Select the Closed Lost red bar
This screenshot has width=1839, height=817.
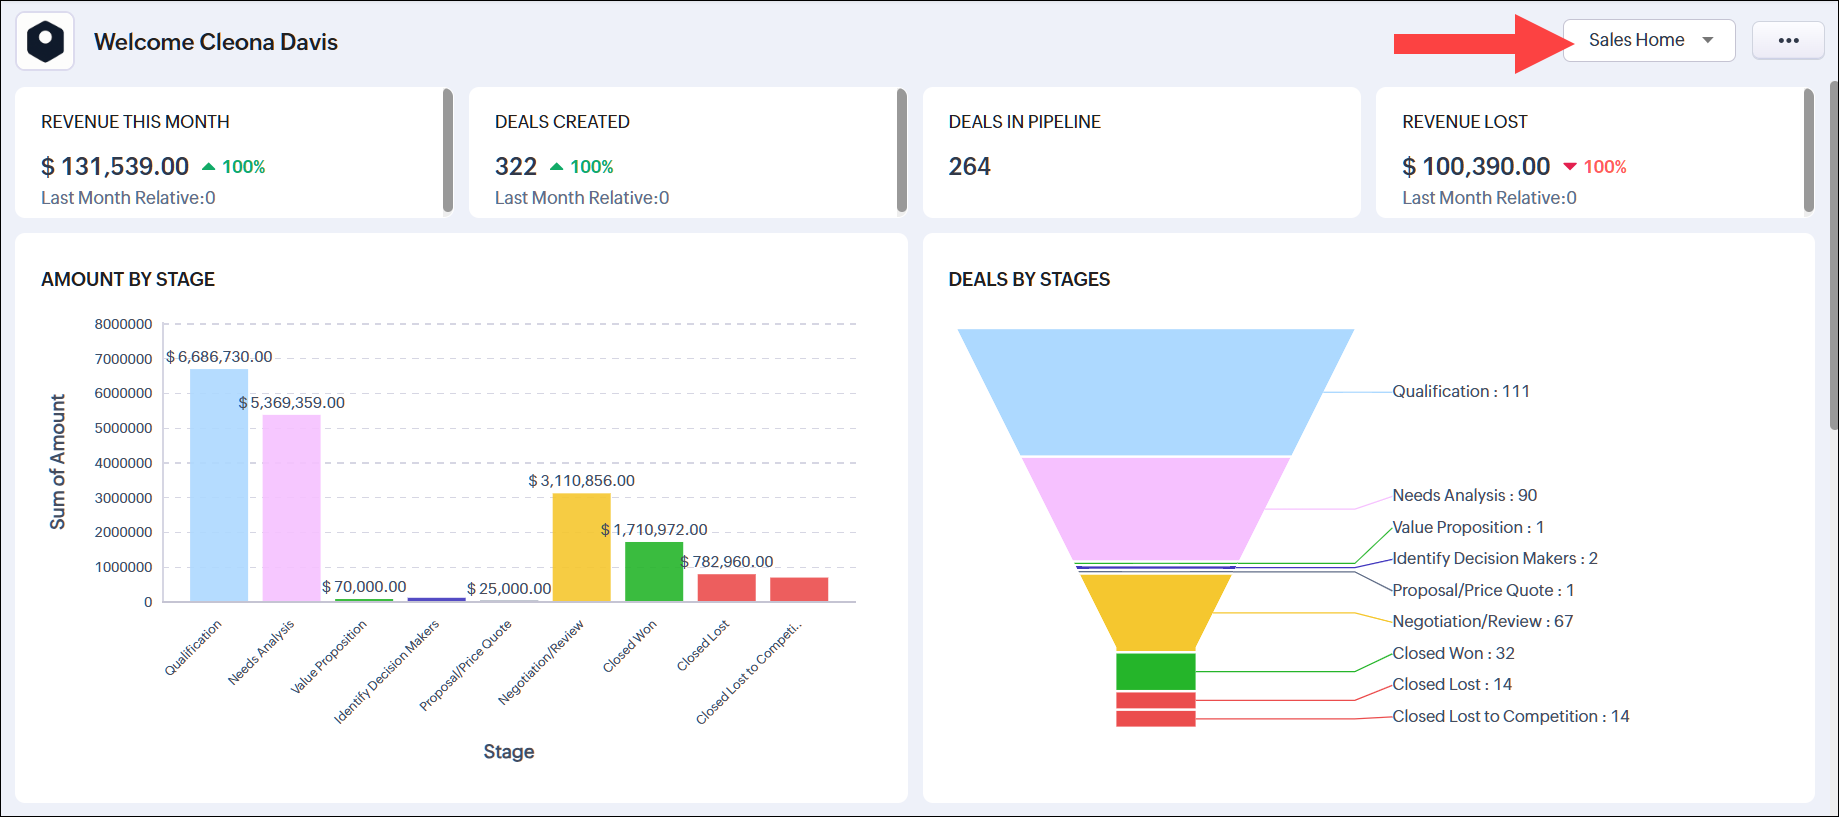pos(726,587)
